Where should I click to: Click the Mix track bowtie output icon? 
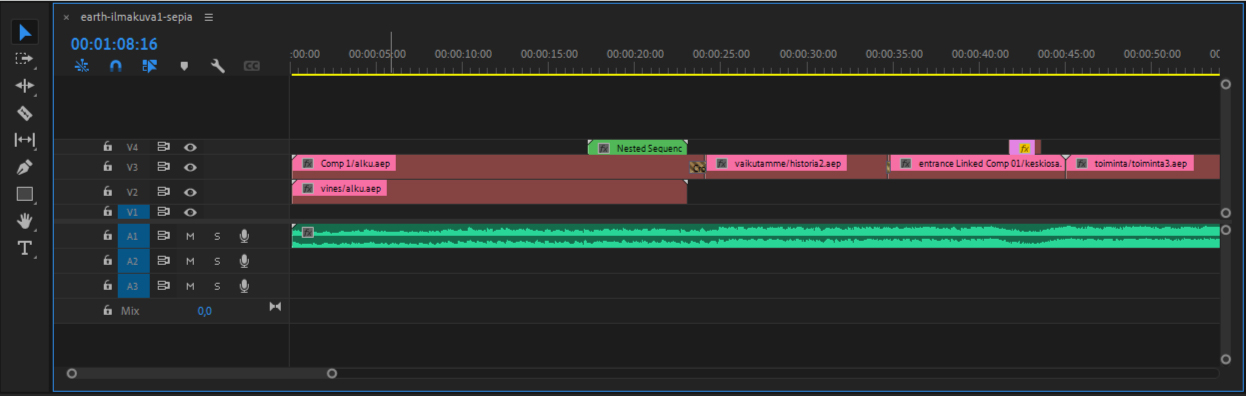pyautogui.click(x=275, y=306)
